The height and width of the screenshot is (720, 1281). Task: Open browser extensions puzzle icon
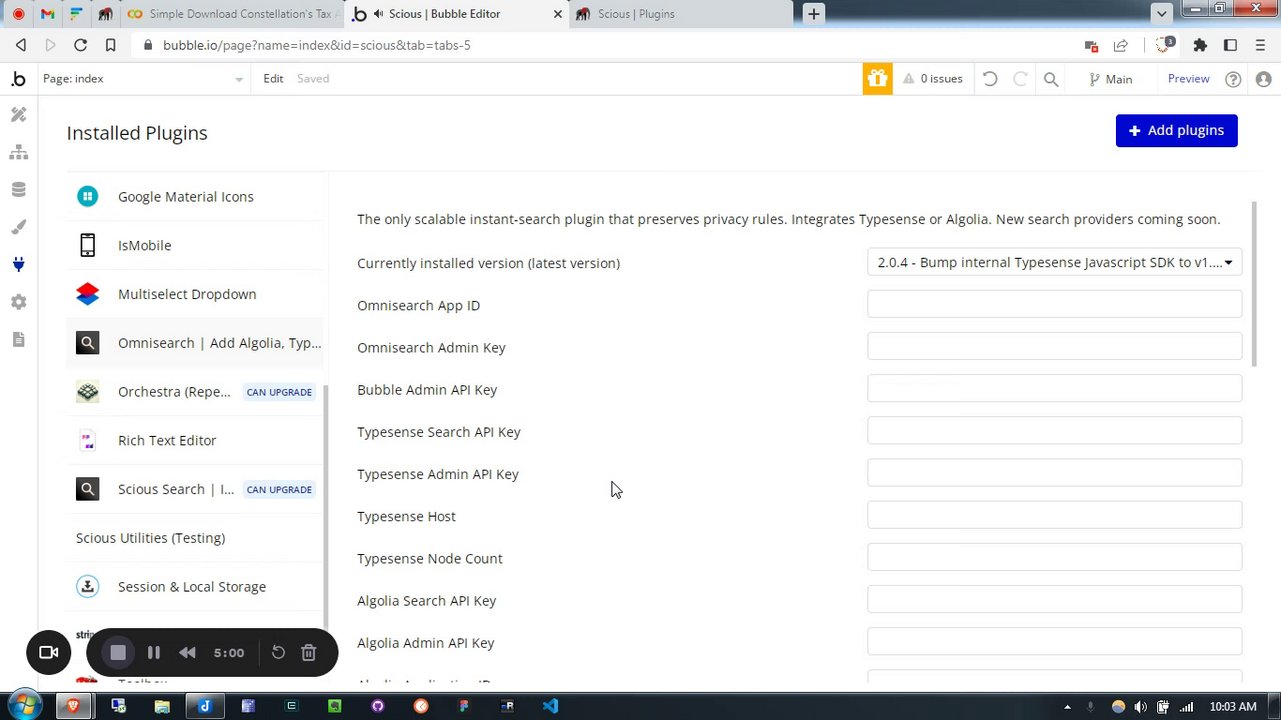click(x=1200, y=45)
